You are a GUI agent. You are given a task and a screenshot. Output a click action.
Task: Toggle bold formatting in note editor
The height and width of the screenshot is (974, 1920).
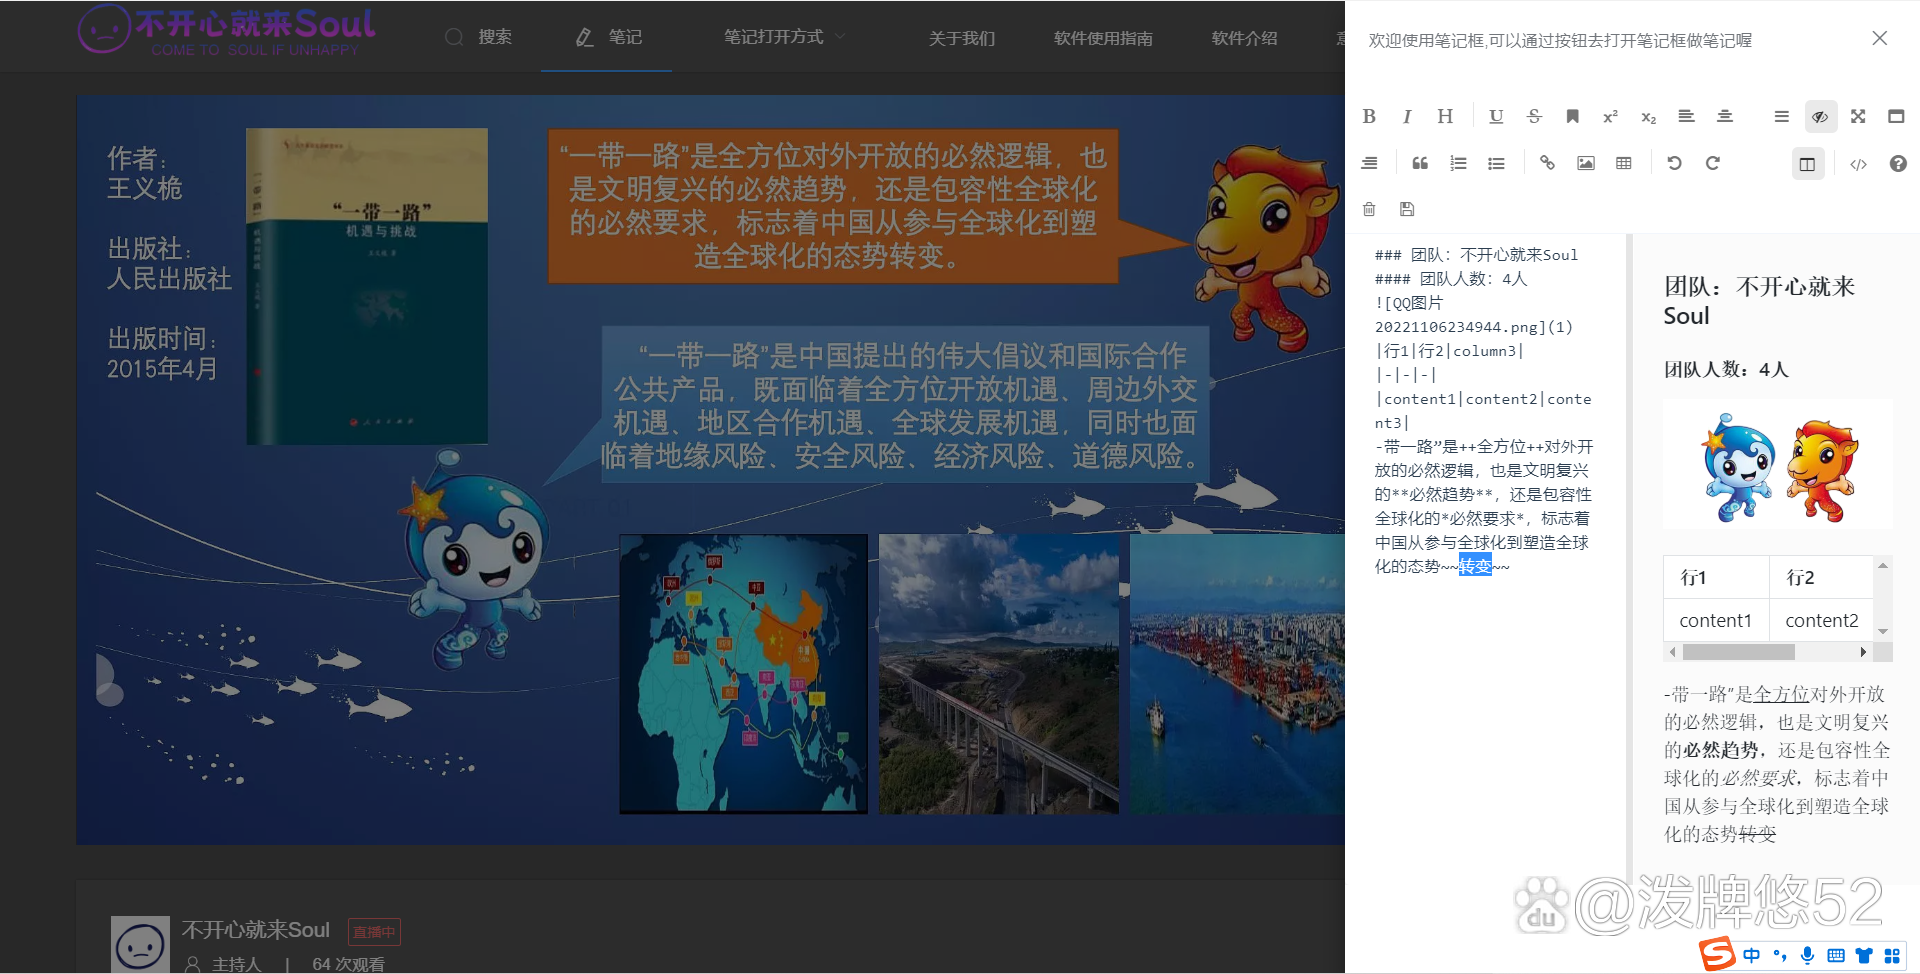tap(1369, 117)
